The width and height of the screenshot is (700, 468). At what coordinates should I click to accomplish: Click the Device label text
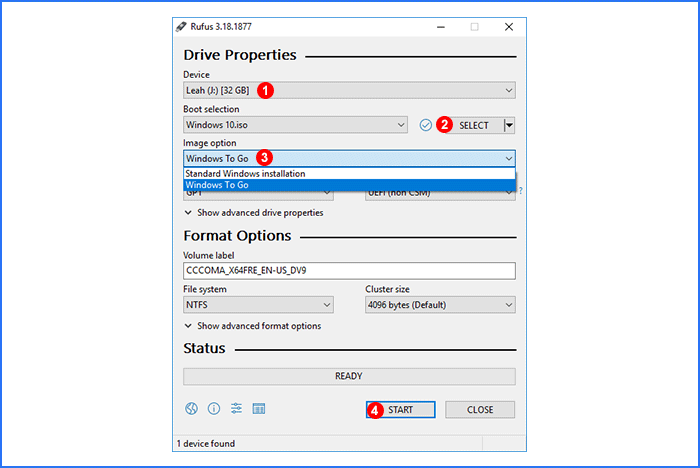pos(196,75)
